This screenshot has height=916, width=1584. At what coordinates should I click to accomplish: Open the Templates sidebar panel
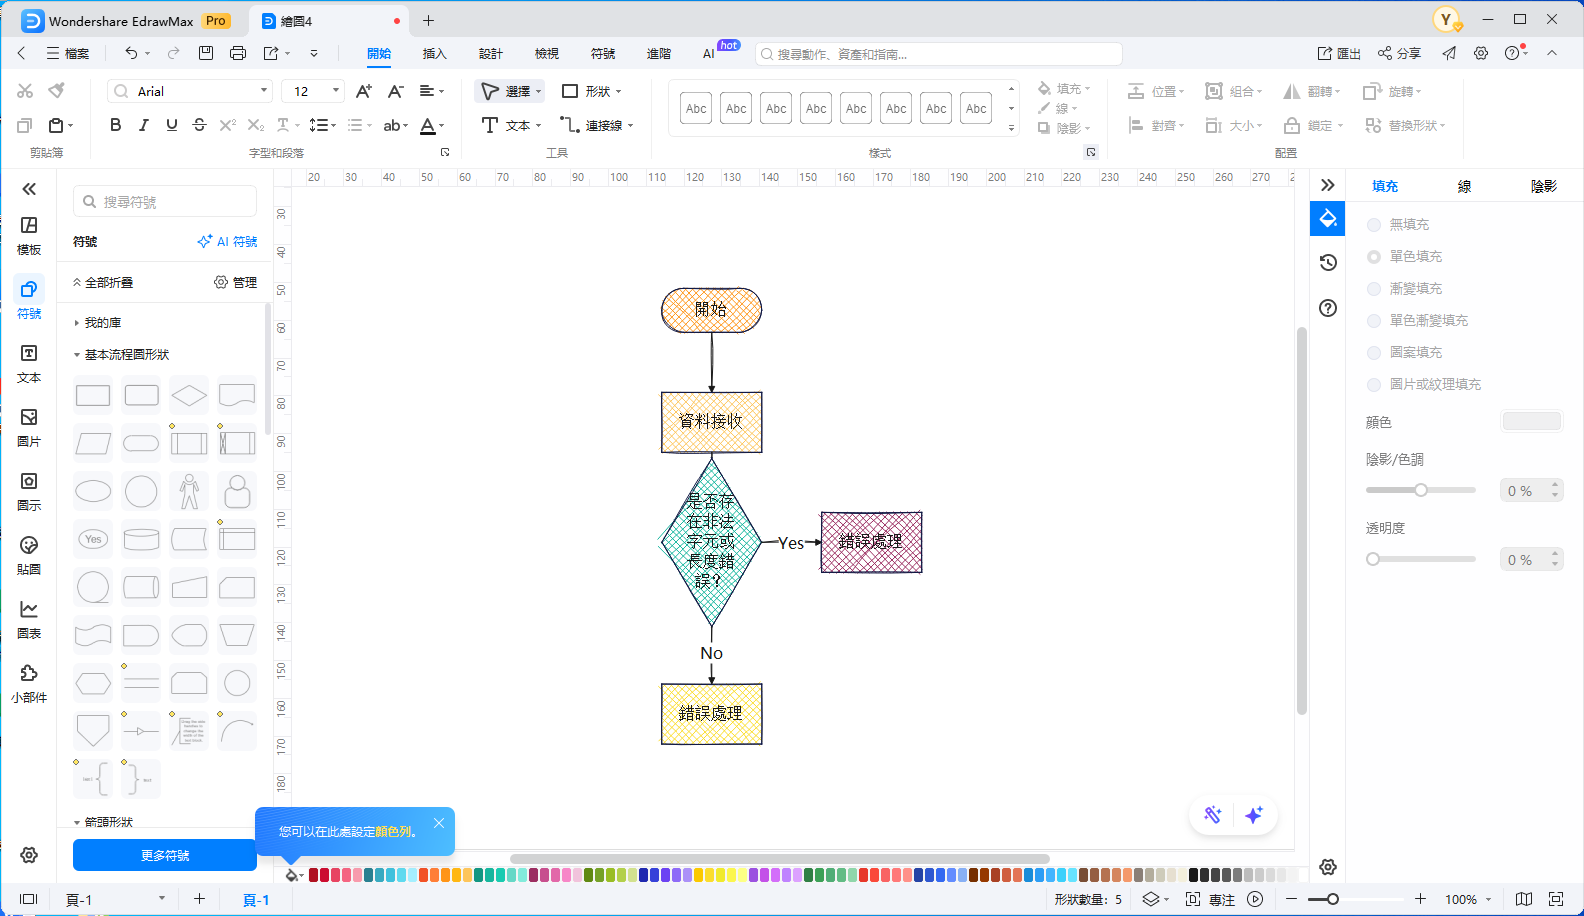[29, 235]
